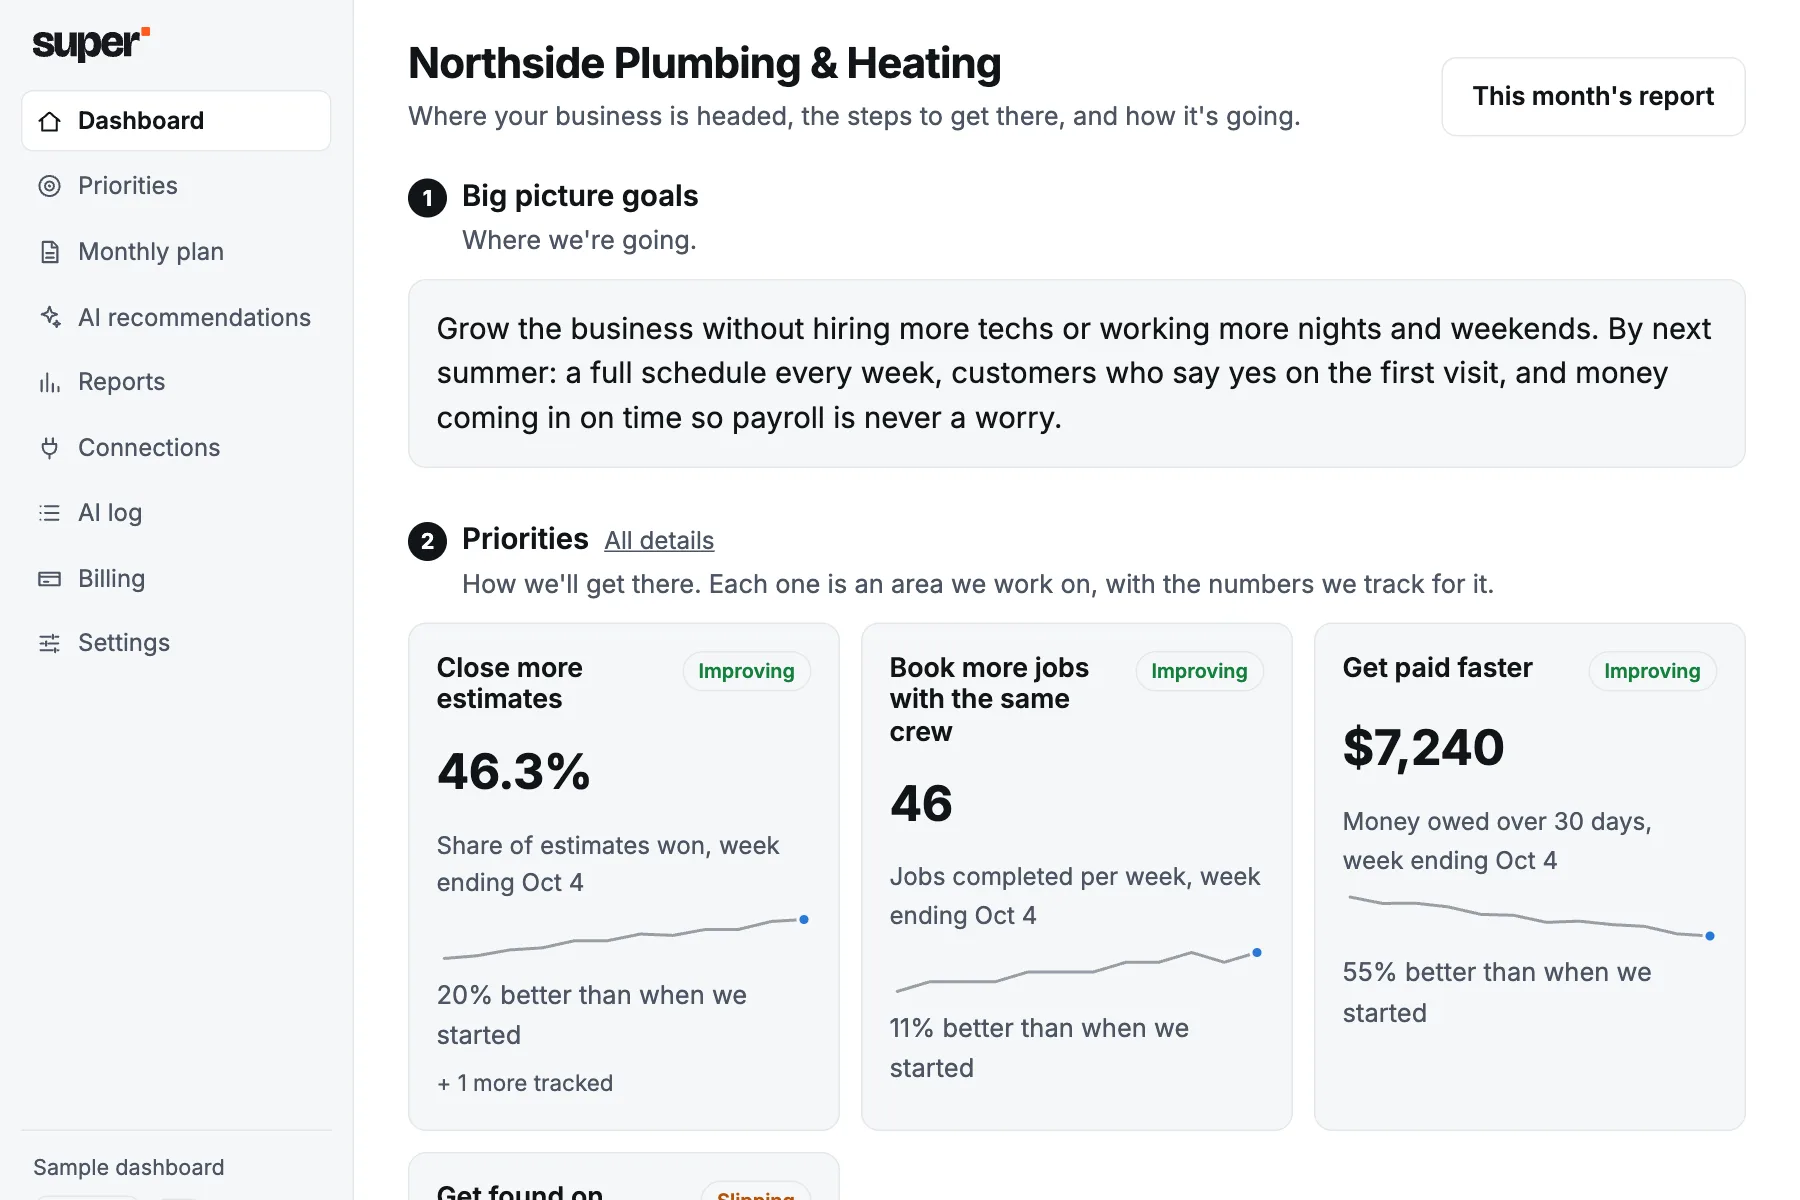
Task: Click Improving badge on Close more estimates
Action: (x=746, y=671)
